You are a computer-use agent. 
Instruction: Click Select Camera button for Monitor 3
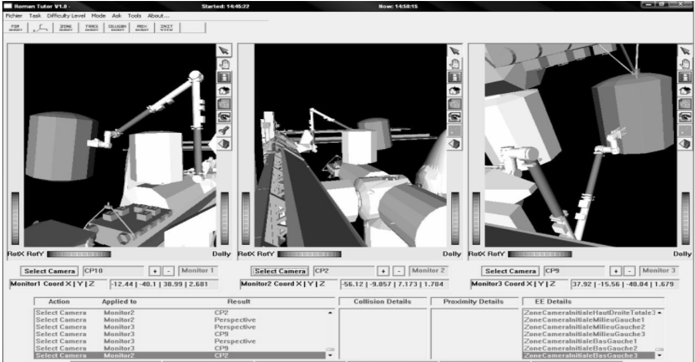click(x=511, y=271)
